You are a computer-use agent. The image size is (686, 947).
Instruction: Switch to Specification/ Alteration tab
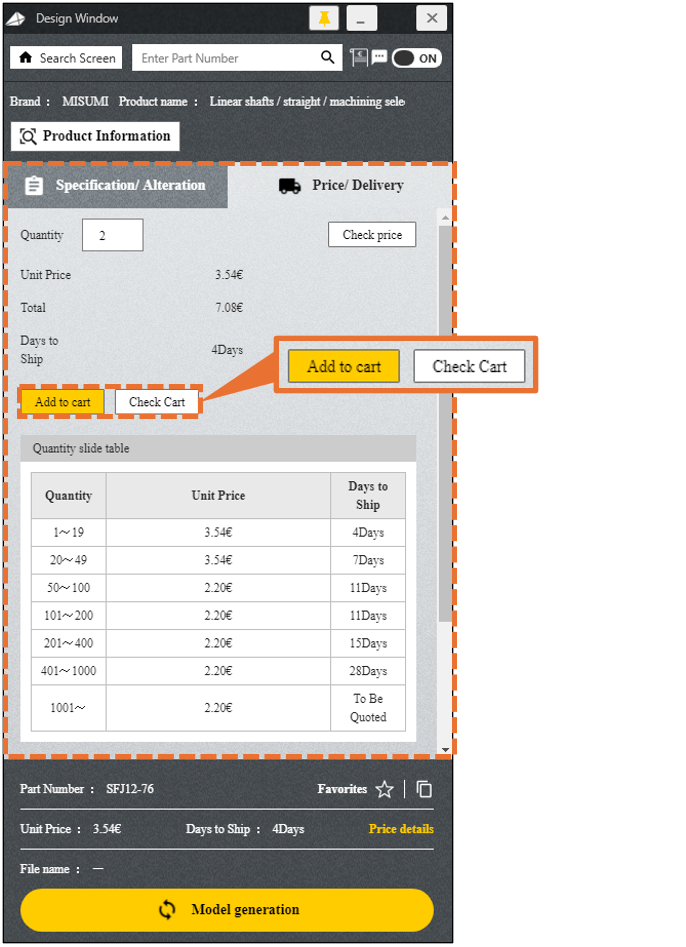tap(116, 185)
